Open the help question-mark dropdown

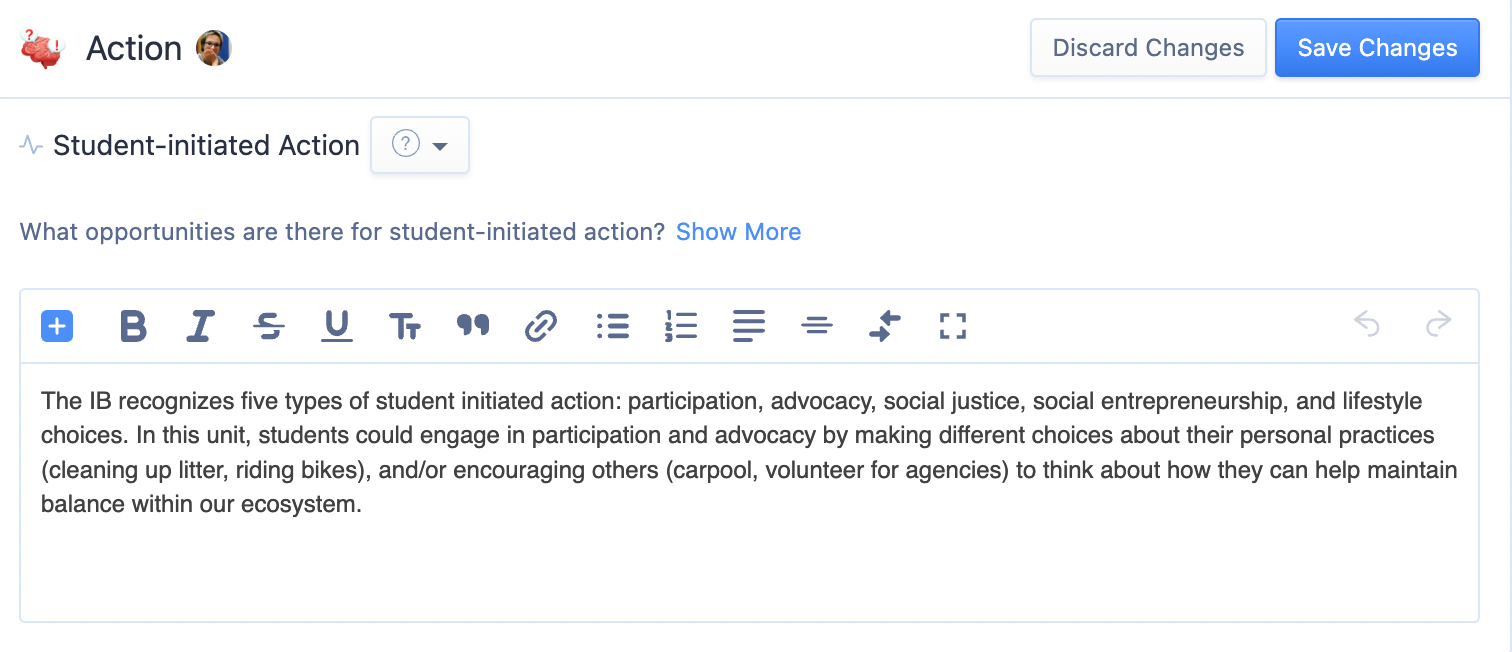tap(419, 146)
